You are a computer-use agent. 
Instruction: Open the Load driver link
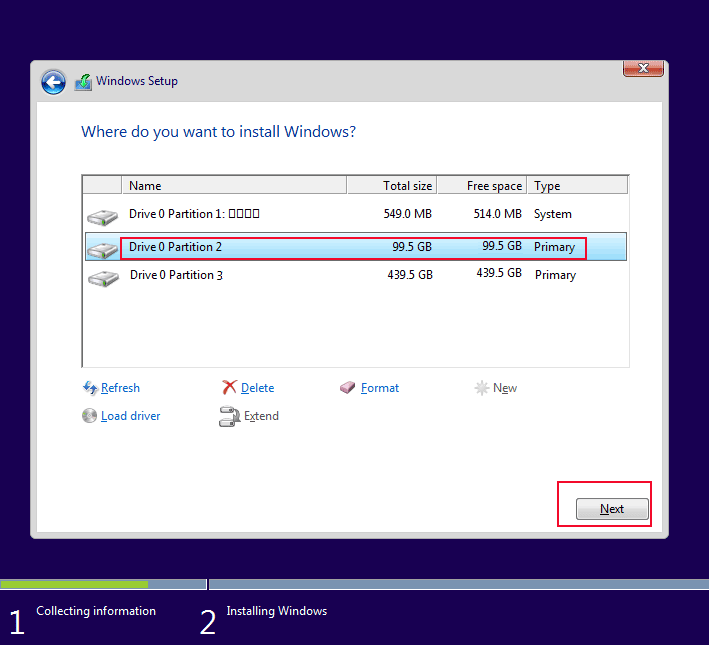[x=131, y=416]
